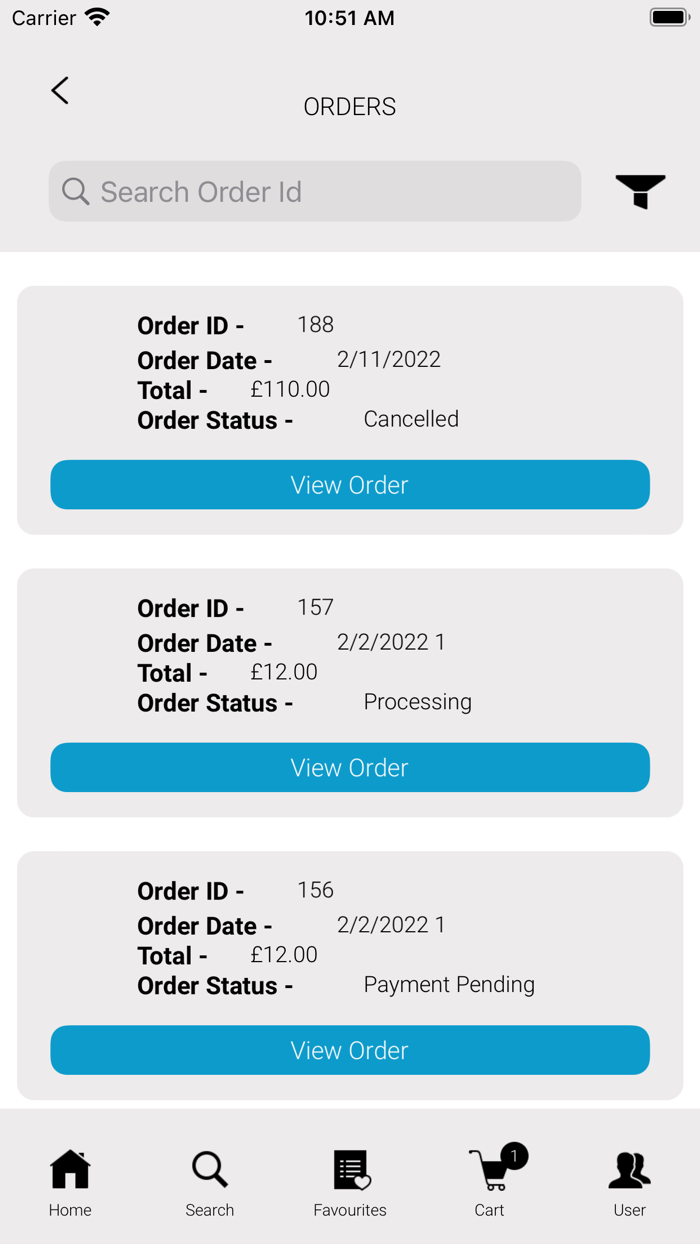View Order for order 188
Viewport: 700px width, 1244px height.
pos(349,484)
